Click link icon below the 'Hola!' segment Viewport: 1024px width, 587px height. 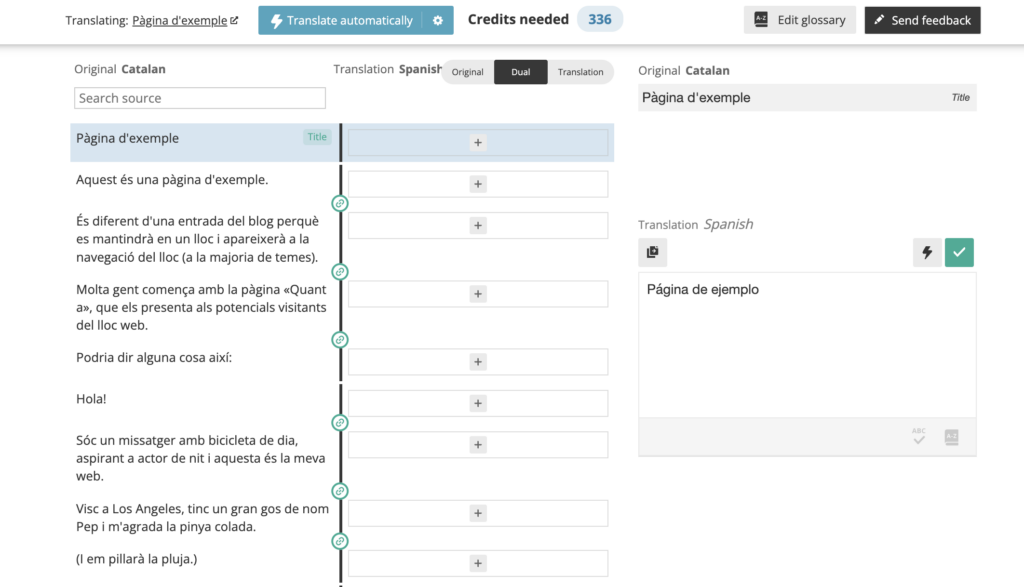point(340,423)
